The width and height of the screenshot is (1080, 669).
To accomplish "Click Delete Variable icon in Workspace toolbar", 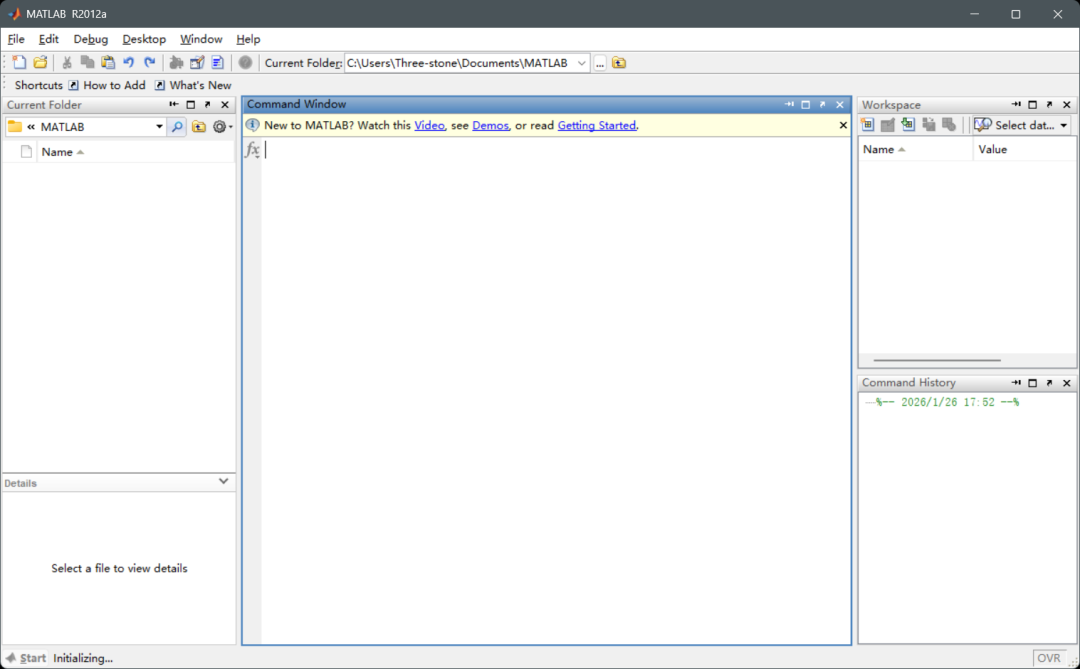I will [949, 125].
